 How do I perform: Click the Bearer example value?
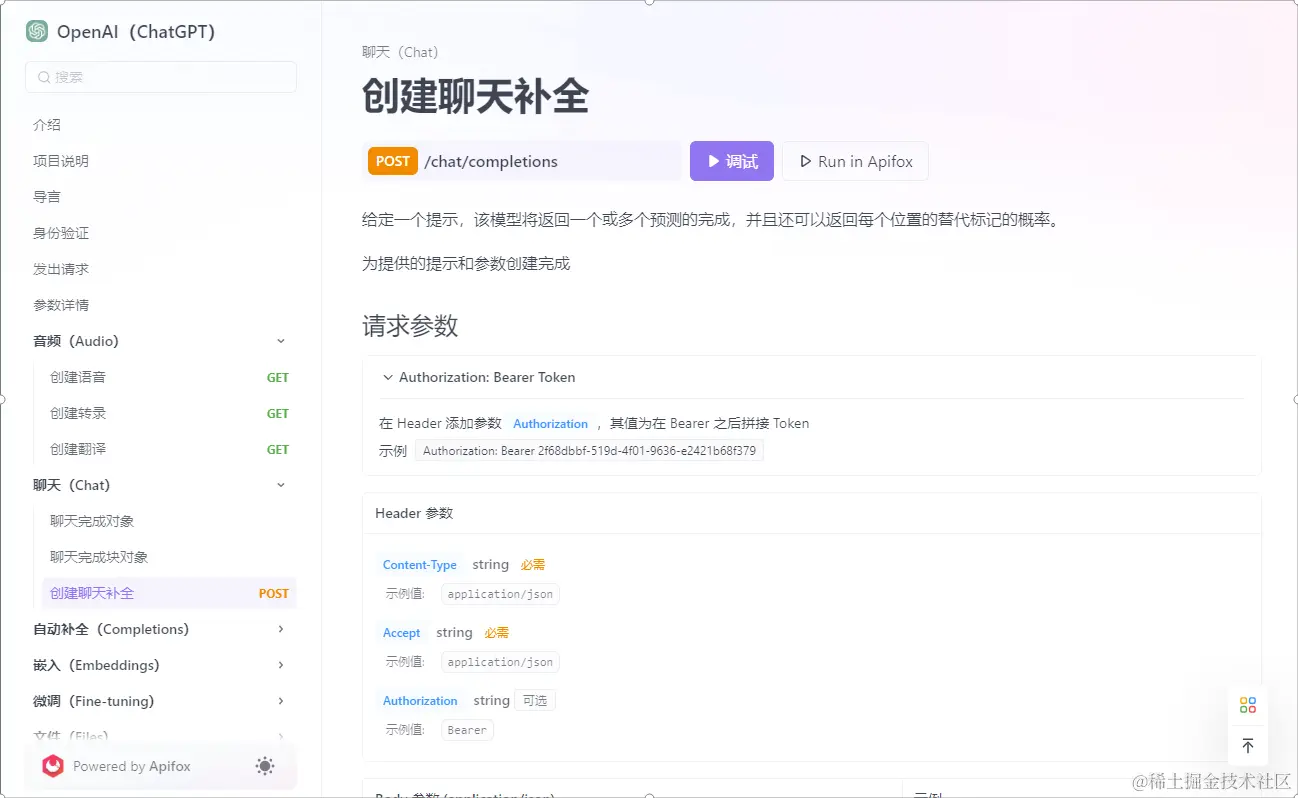point(467,730)
